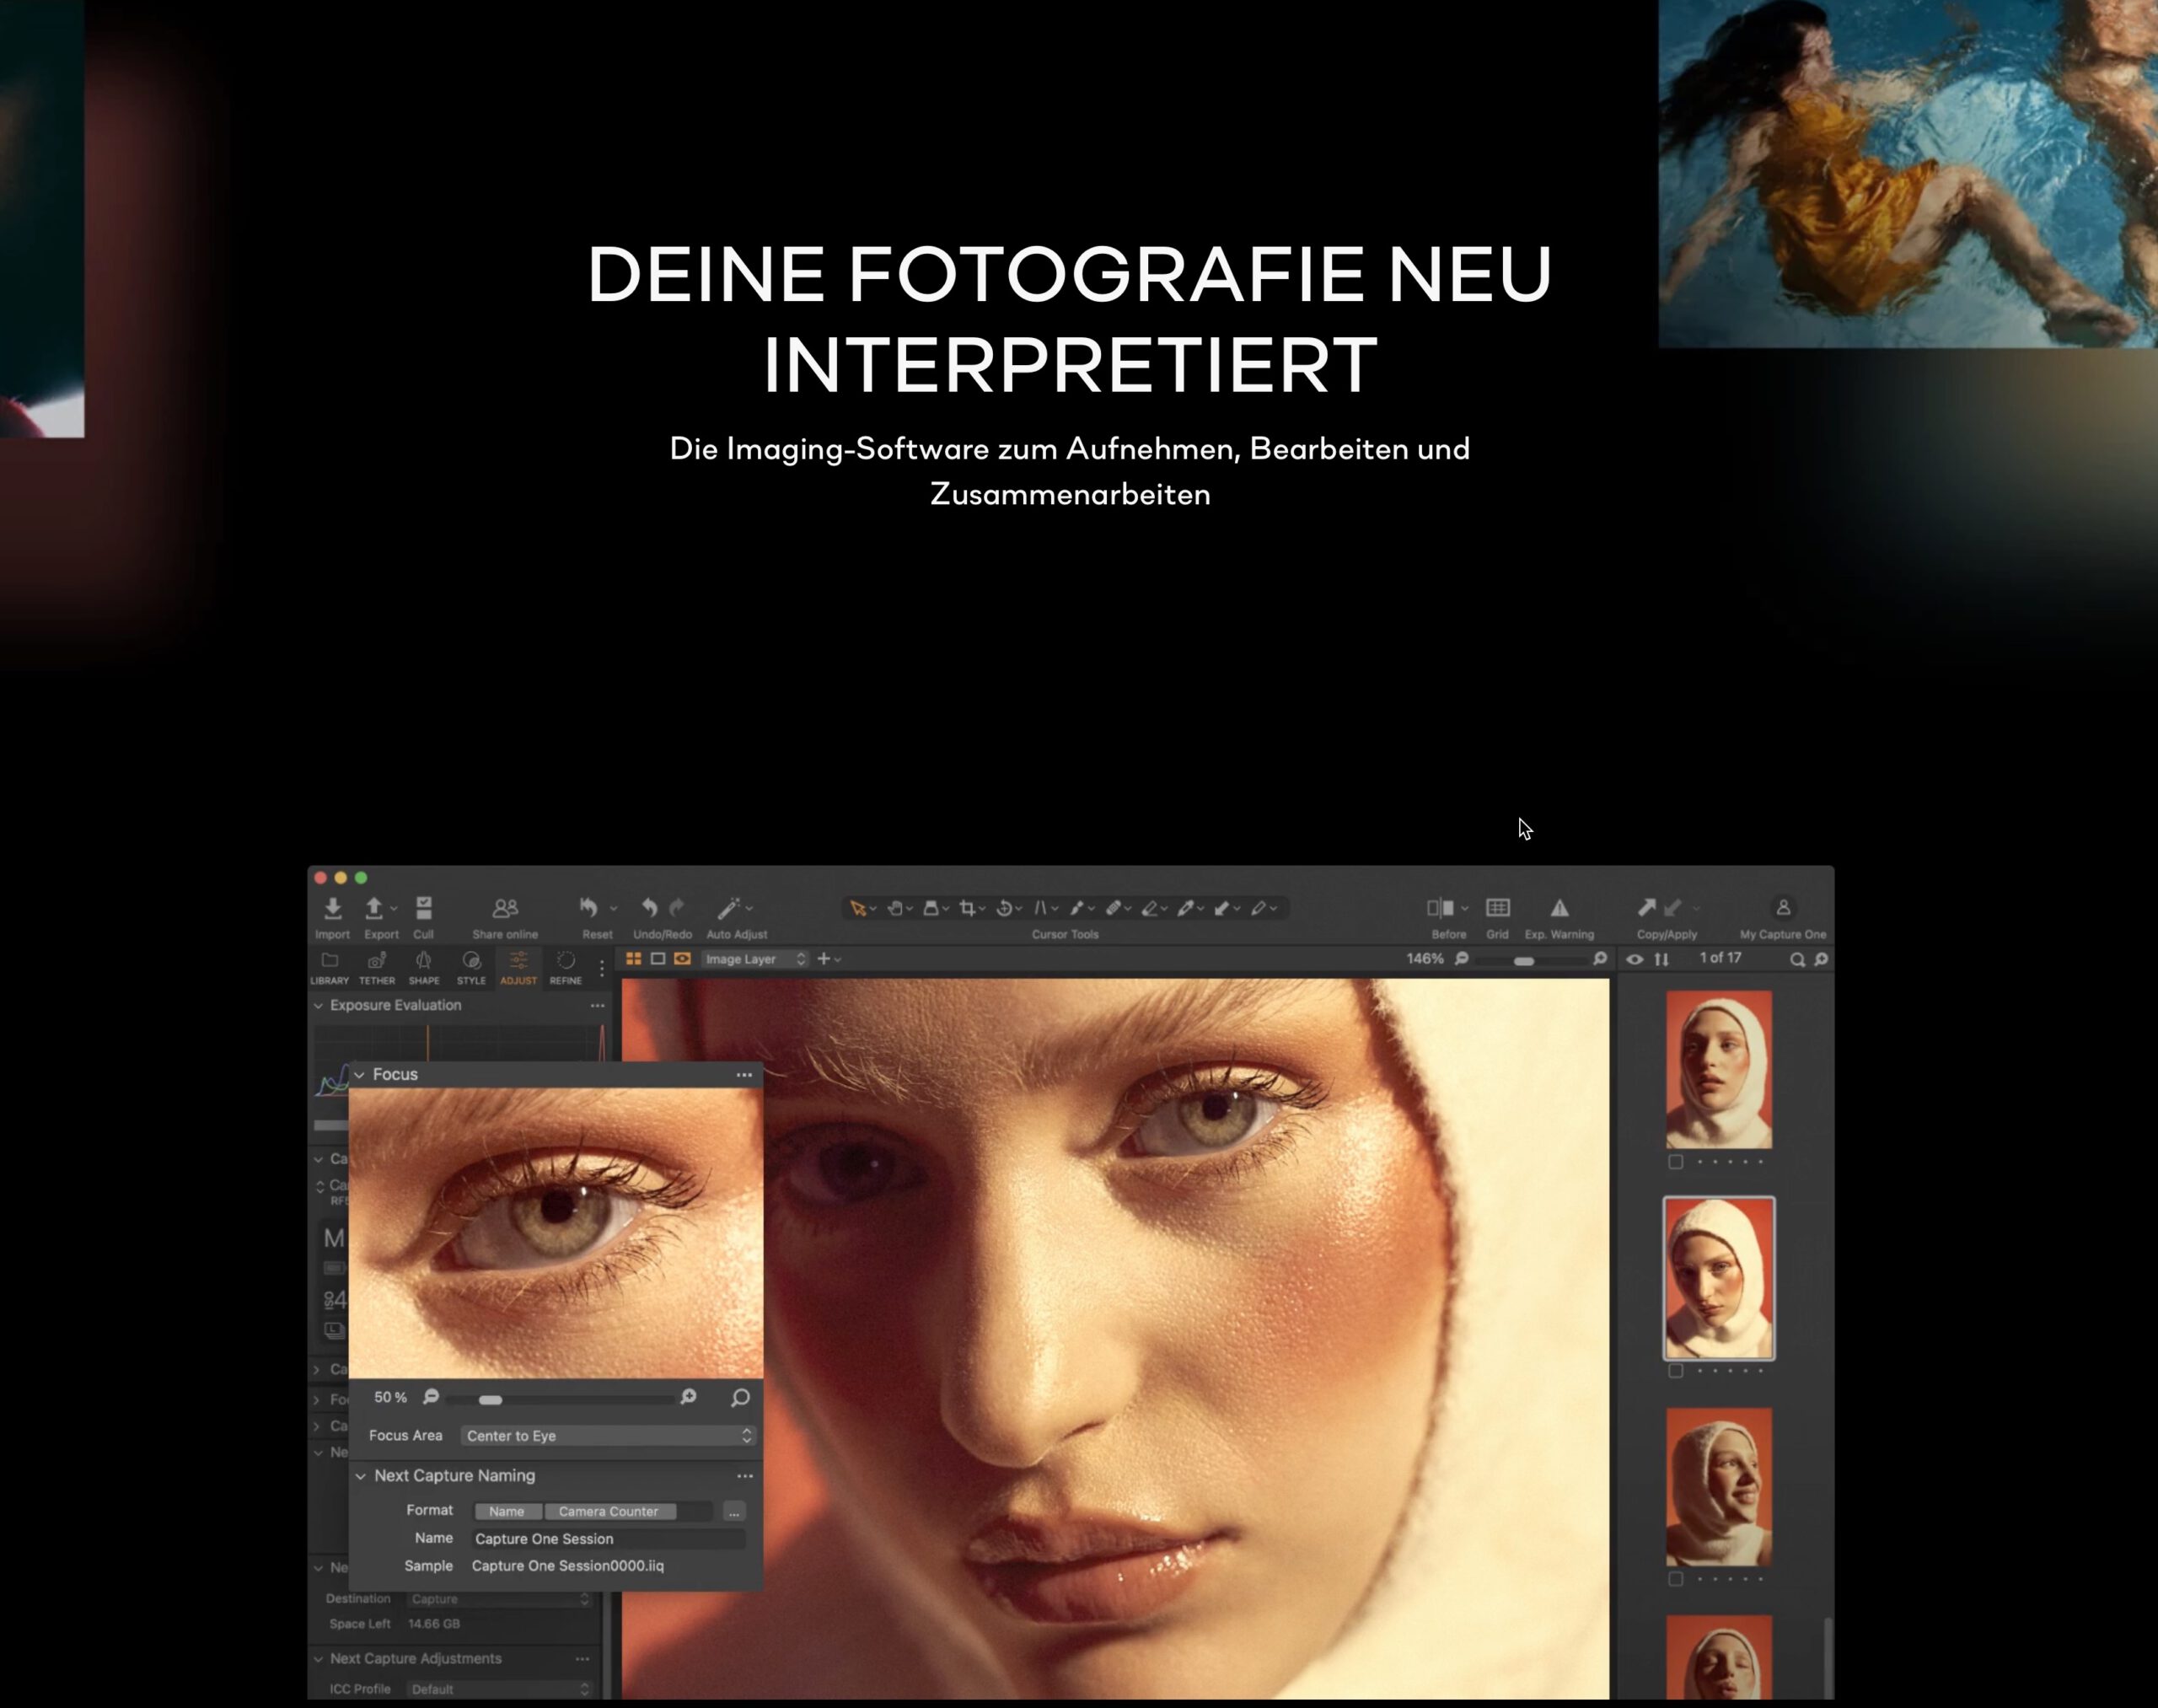Open My Capture One account
This screenshot has width=2158, height=1708.
[x=1782, y=908]
